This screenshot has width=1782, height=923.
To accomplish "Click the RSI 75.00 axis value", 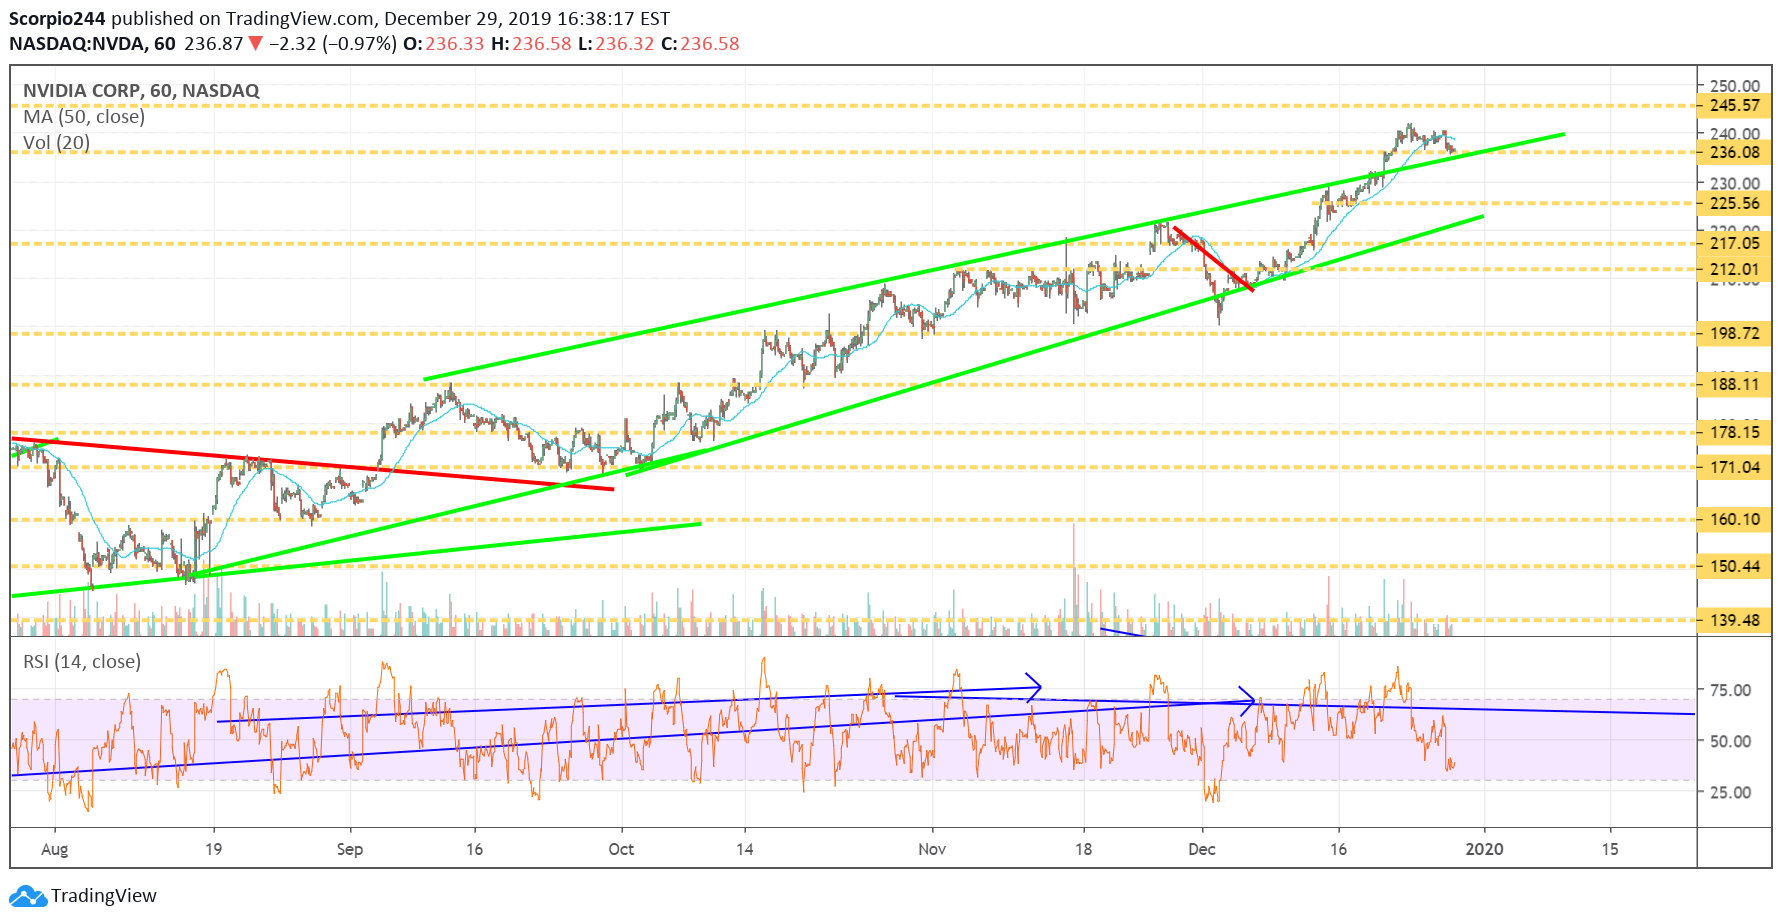I will 1731,690.
